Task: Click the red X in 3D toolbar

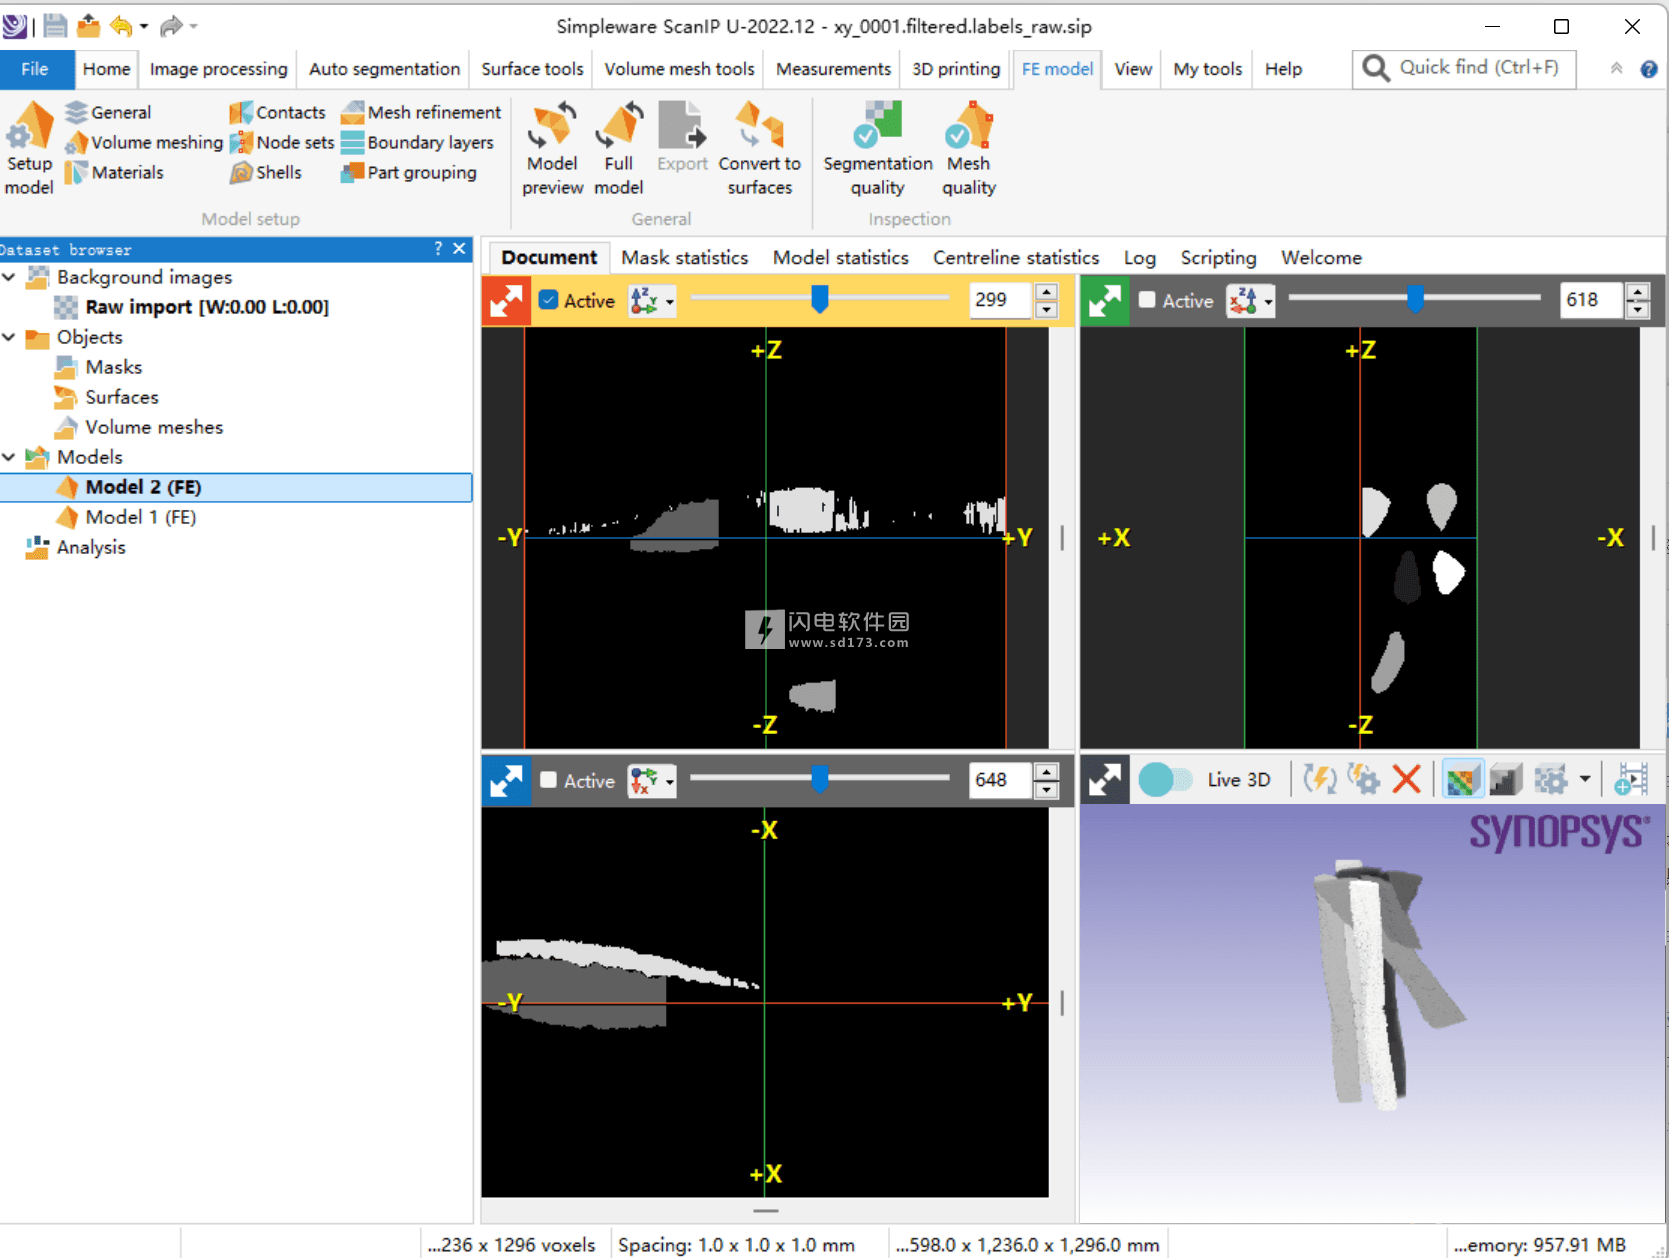Action: point(1407,779)
